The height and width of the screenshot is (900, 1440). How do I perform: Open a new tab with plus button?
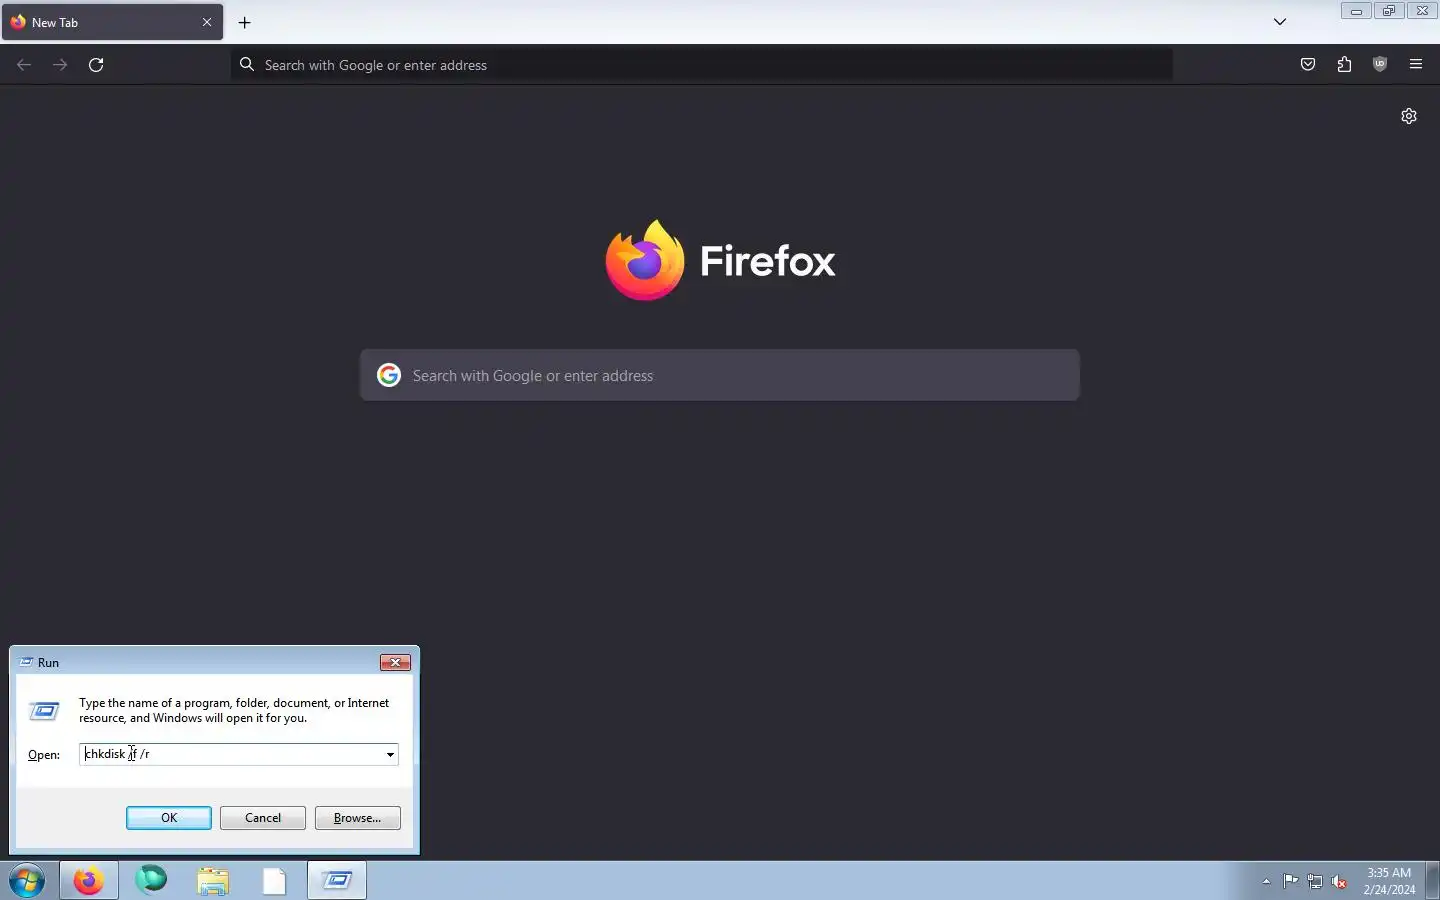[245, 22]
